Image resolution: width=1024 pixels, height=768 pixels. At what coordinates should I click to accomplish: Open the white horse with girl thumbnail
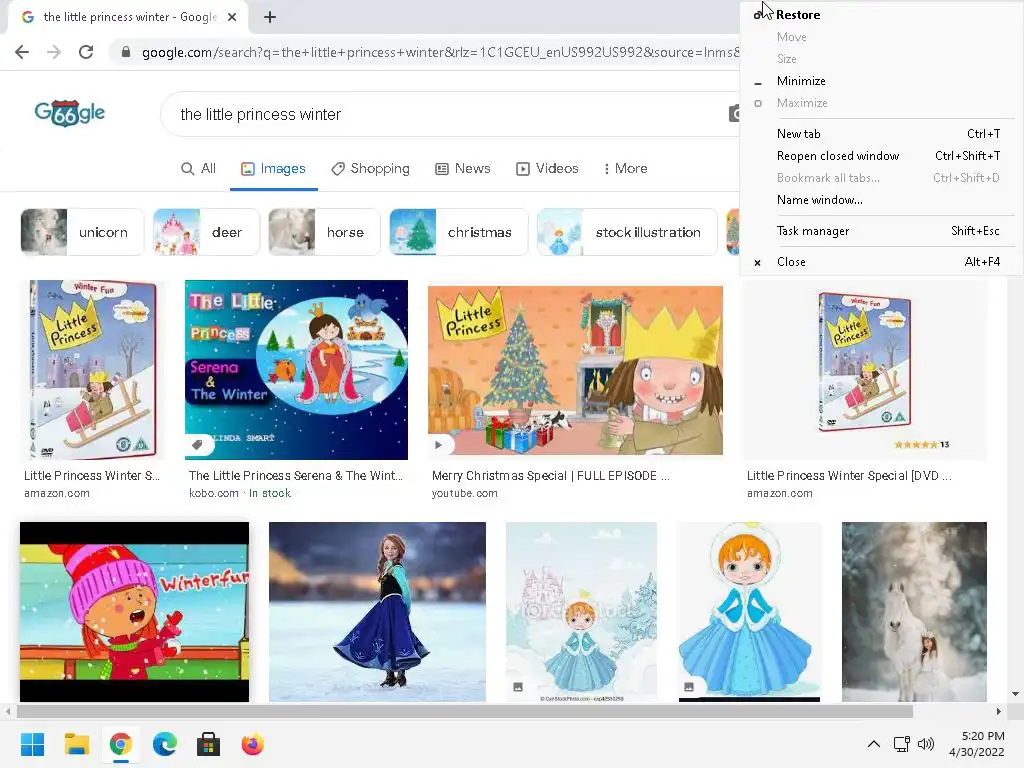(914, 612)
